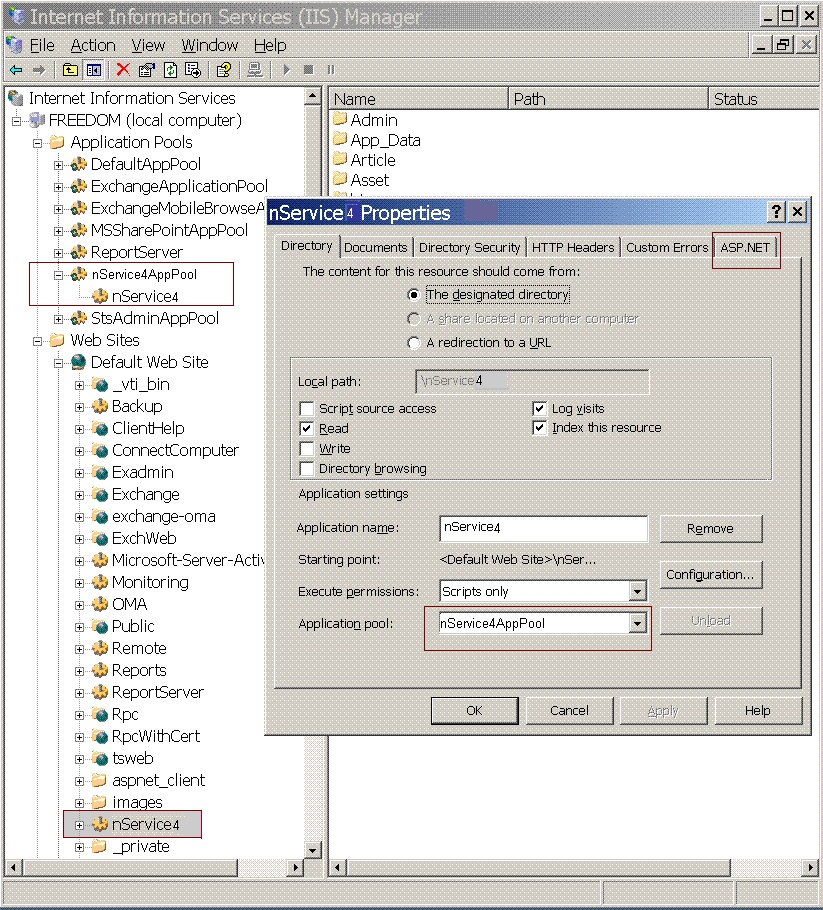The height and width of the screenshot is (910, 823).
Task: Click the Help question mark toolbar icon
Action: [223, 70]
